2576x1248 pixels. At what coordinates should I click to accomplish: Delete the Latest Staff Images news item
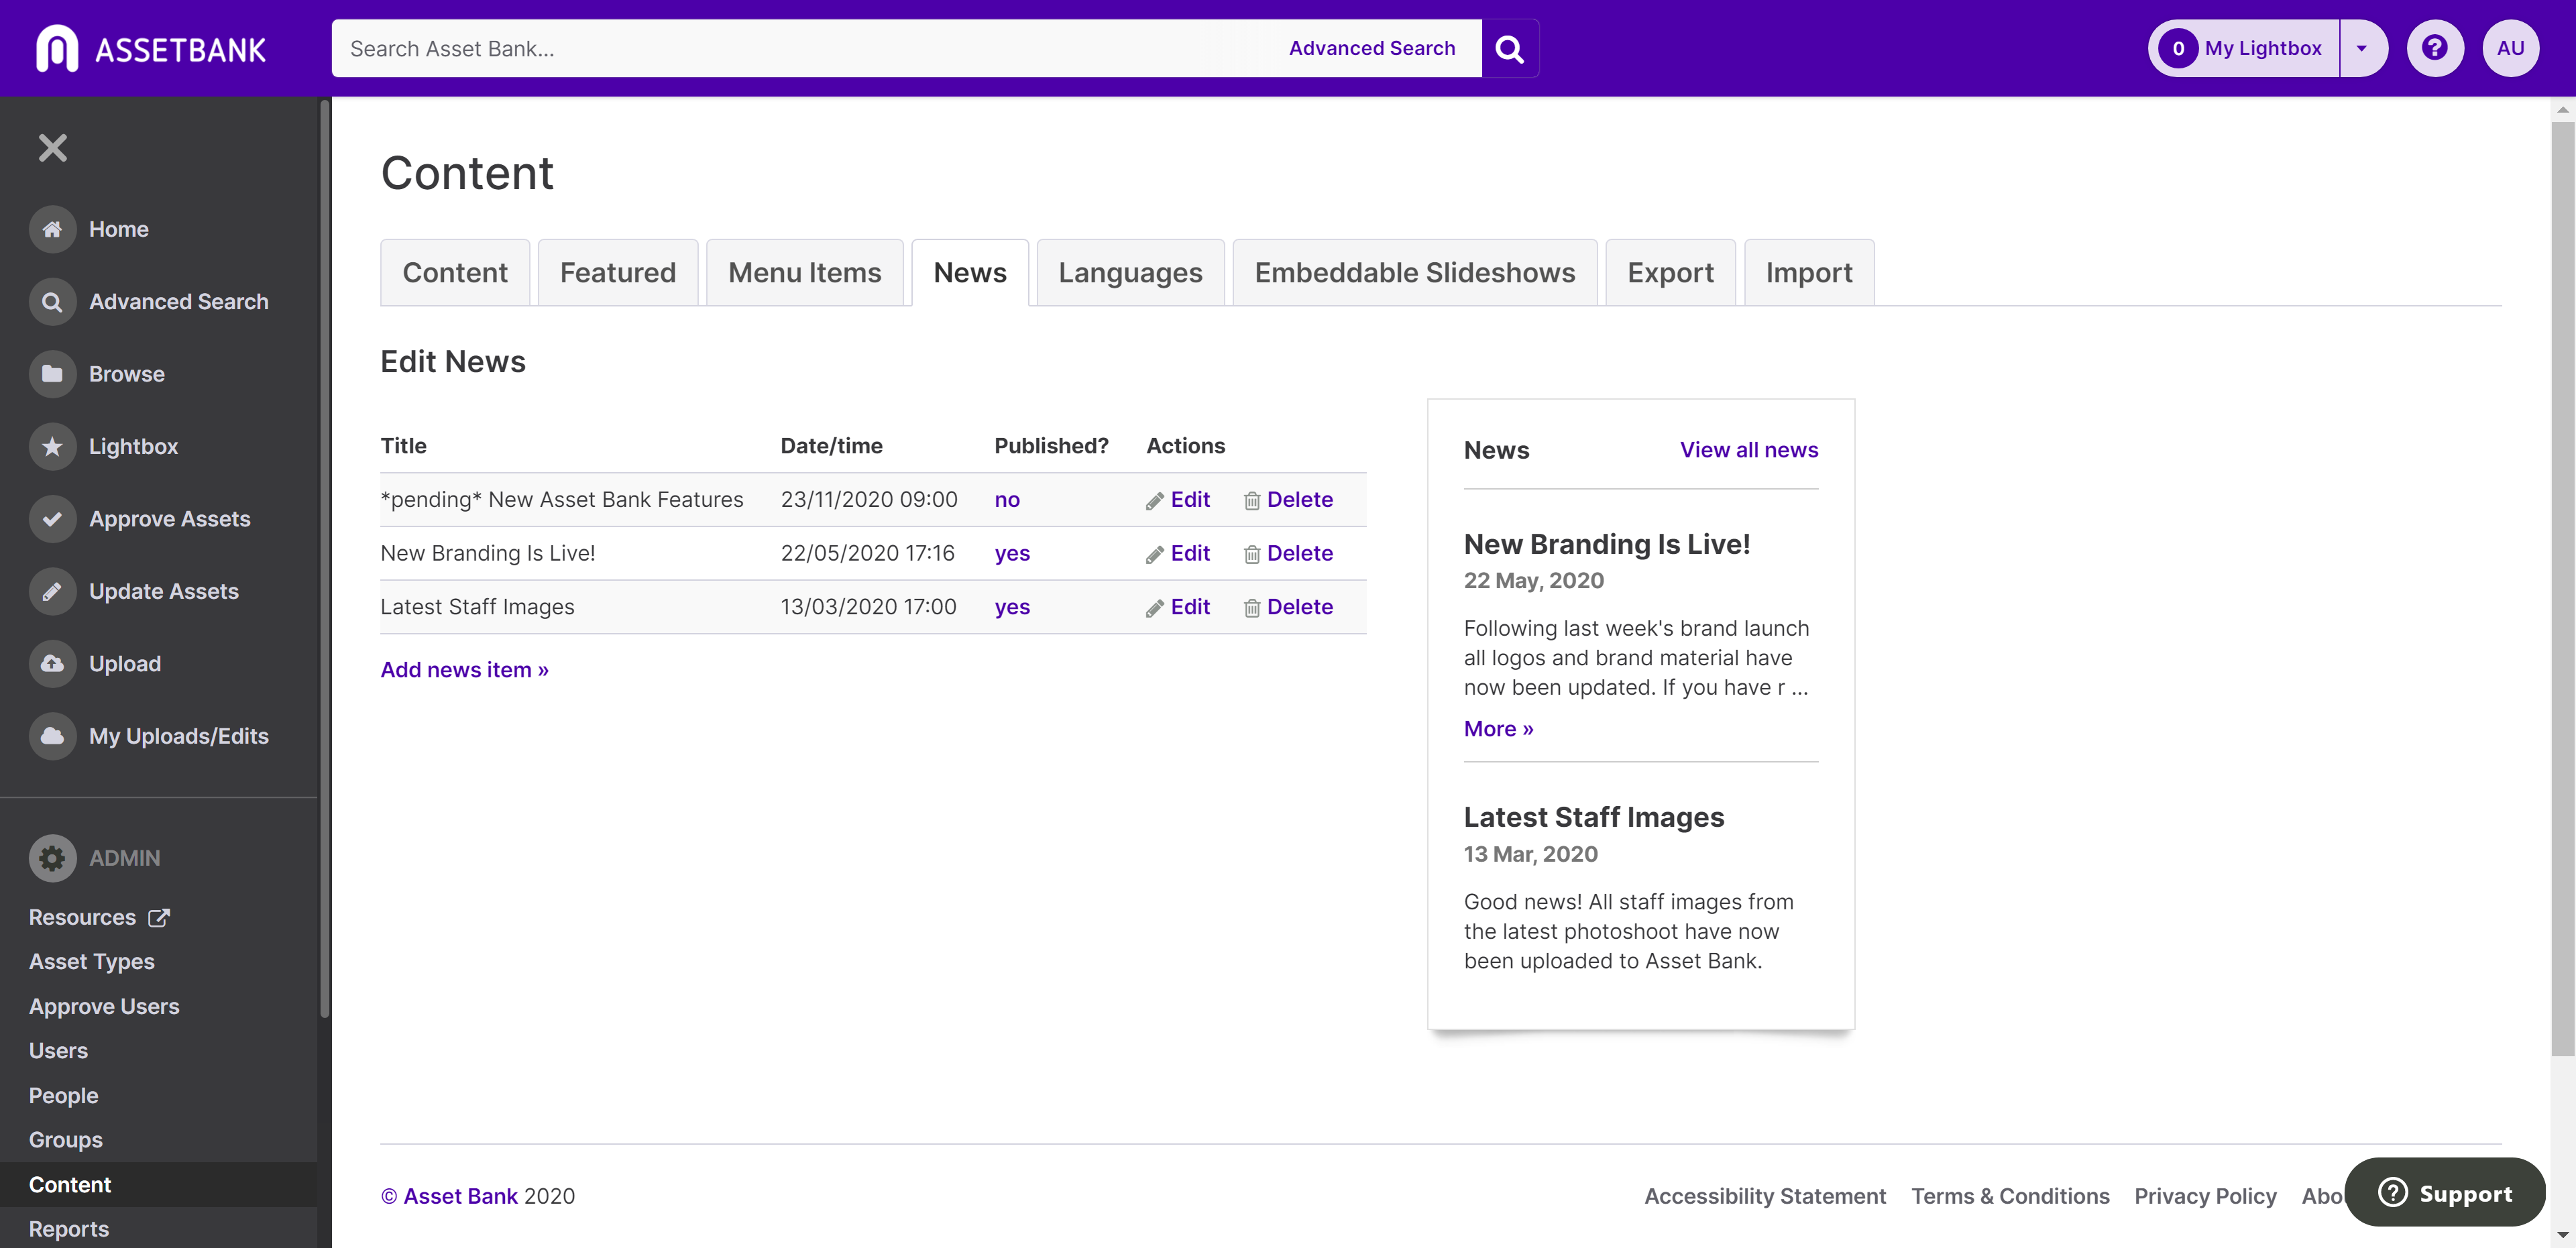(1299, 607)
